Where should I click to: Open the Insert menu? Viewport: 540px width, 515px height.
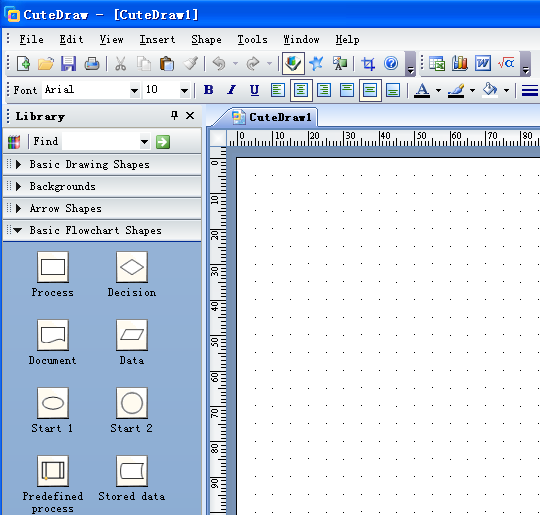pos(157,40)
